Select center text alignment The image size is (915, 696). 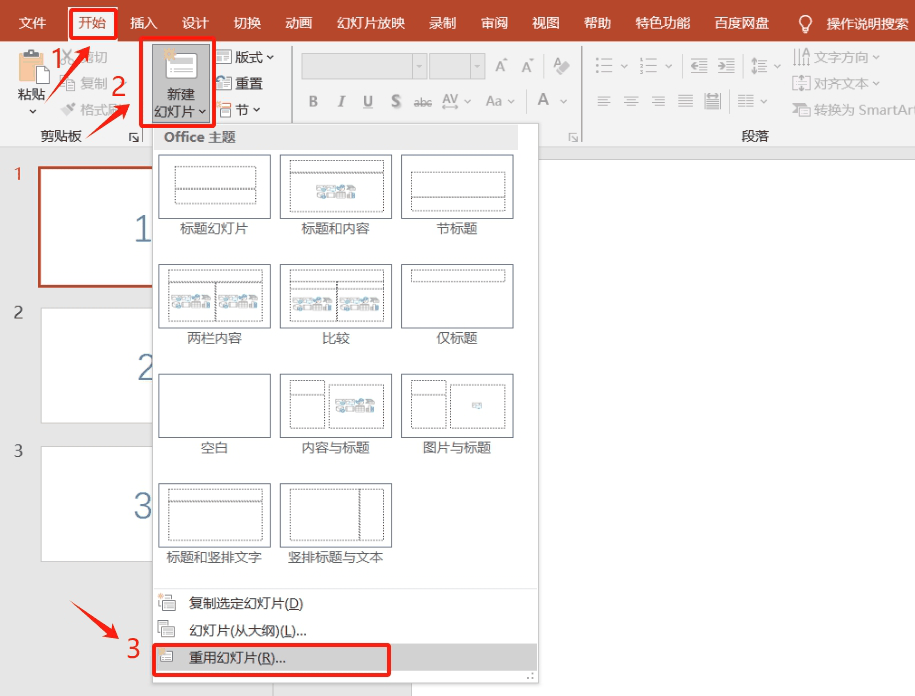pos(630,100)
